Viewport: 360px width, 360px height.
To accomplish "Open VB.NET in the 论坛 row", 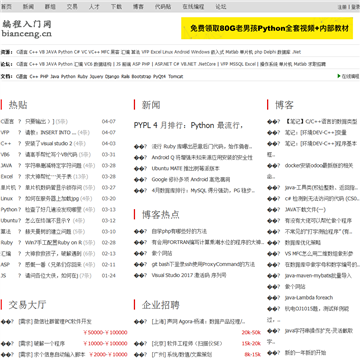I will click(x=189, y=64).
